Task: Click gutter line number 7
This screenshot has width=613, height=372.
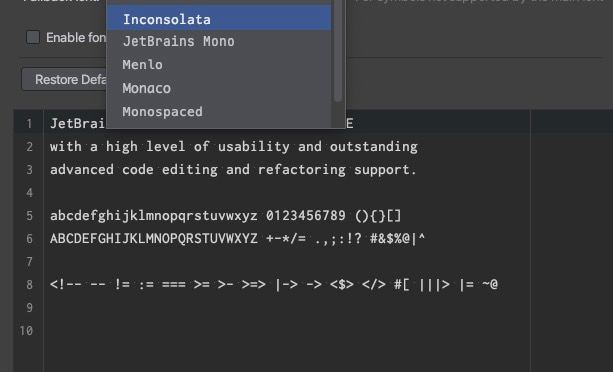Action: [29, 261]
